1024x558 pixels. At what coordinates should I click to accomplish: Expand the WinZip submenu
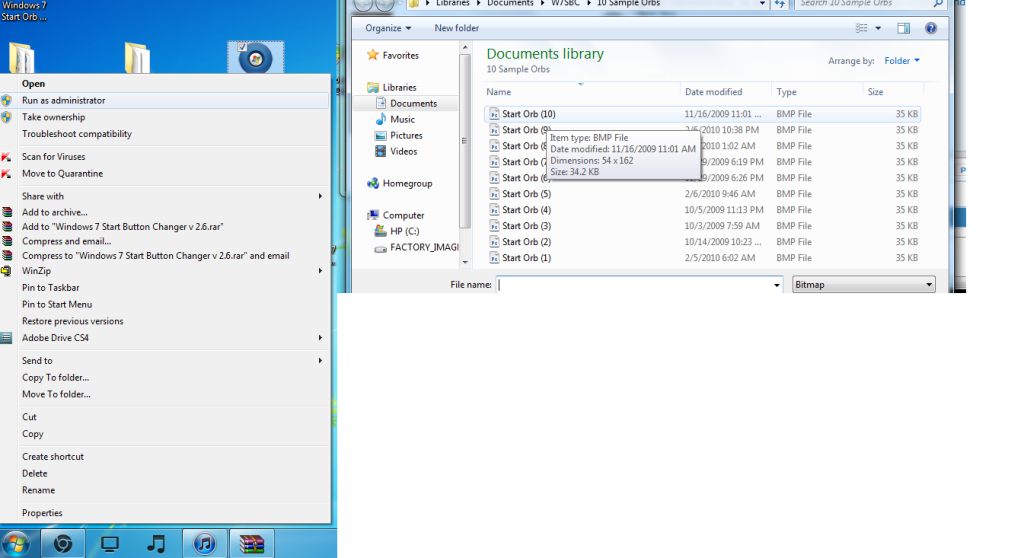[320, 271]
